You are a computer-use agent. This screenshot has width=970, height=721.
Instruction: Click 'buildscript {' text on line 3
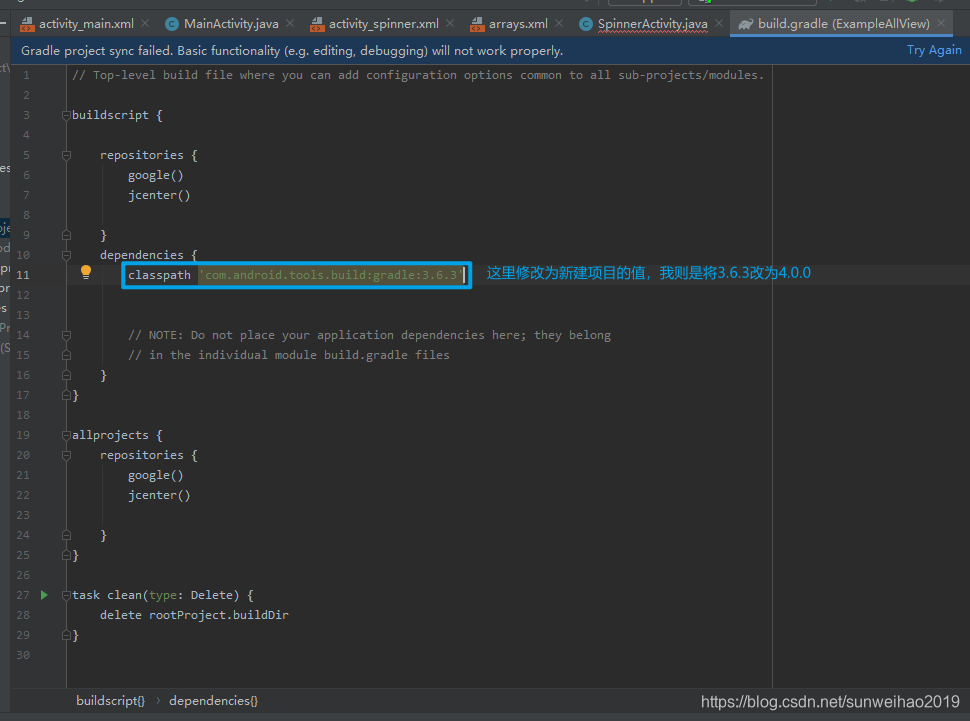coord(117,114)
